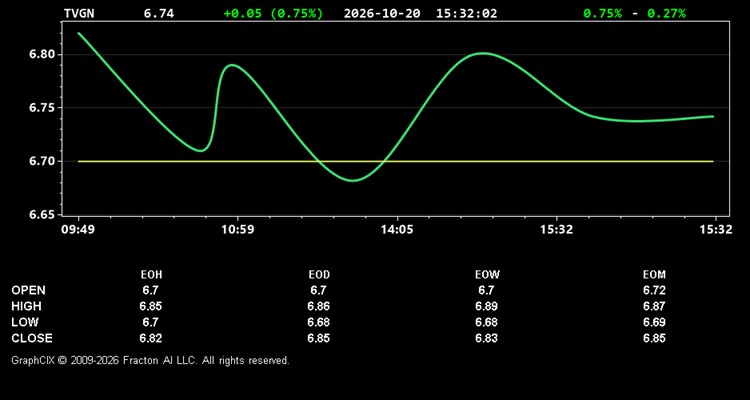The image size is (750, 400).
Task: Click the CLOSE row label
Action: point(32,338)
